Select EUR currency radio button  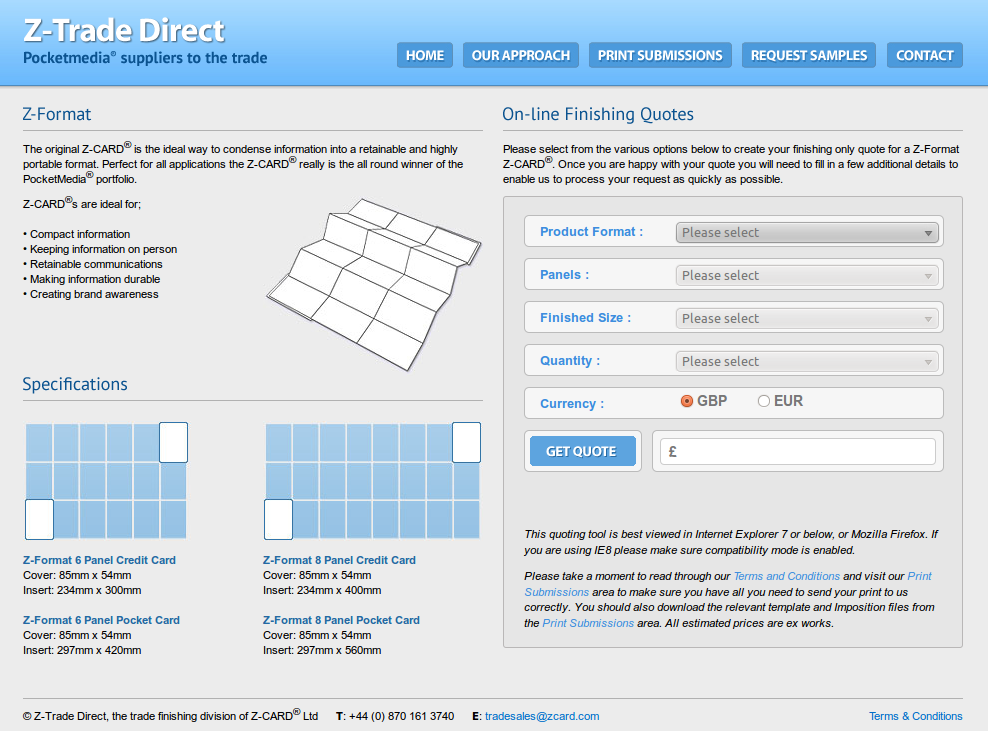click(764, 401)
